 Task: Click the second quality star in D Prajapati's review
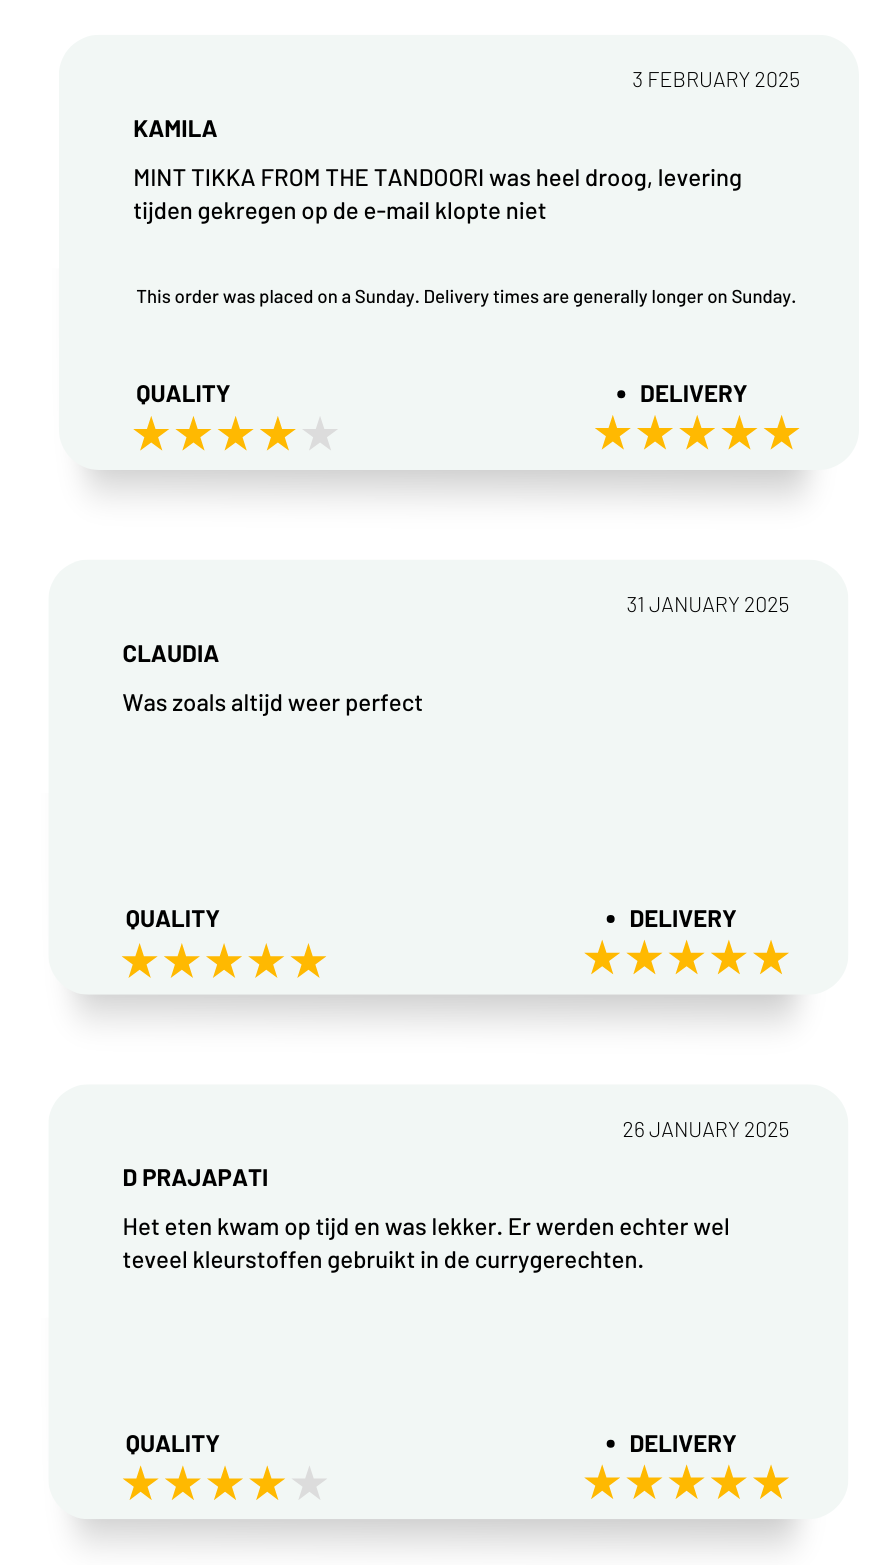[x=182, y=1484]
